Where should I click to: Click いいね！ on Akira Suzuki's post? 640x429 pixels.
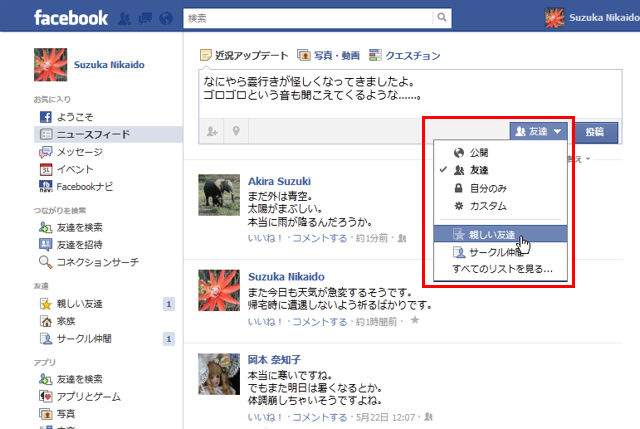[265, 238]
